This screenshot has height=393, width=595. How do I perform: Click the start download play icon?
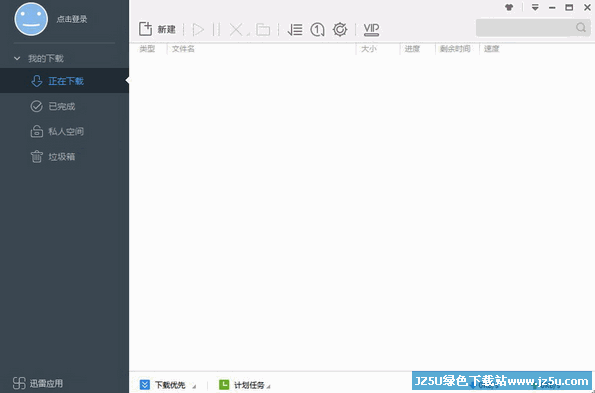[x=198, y=29]
